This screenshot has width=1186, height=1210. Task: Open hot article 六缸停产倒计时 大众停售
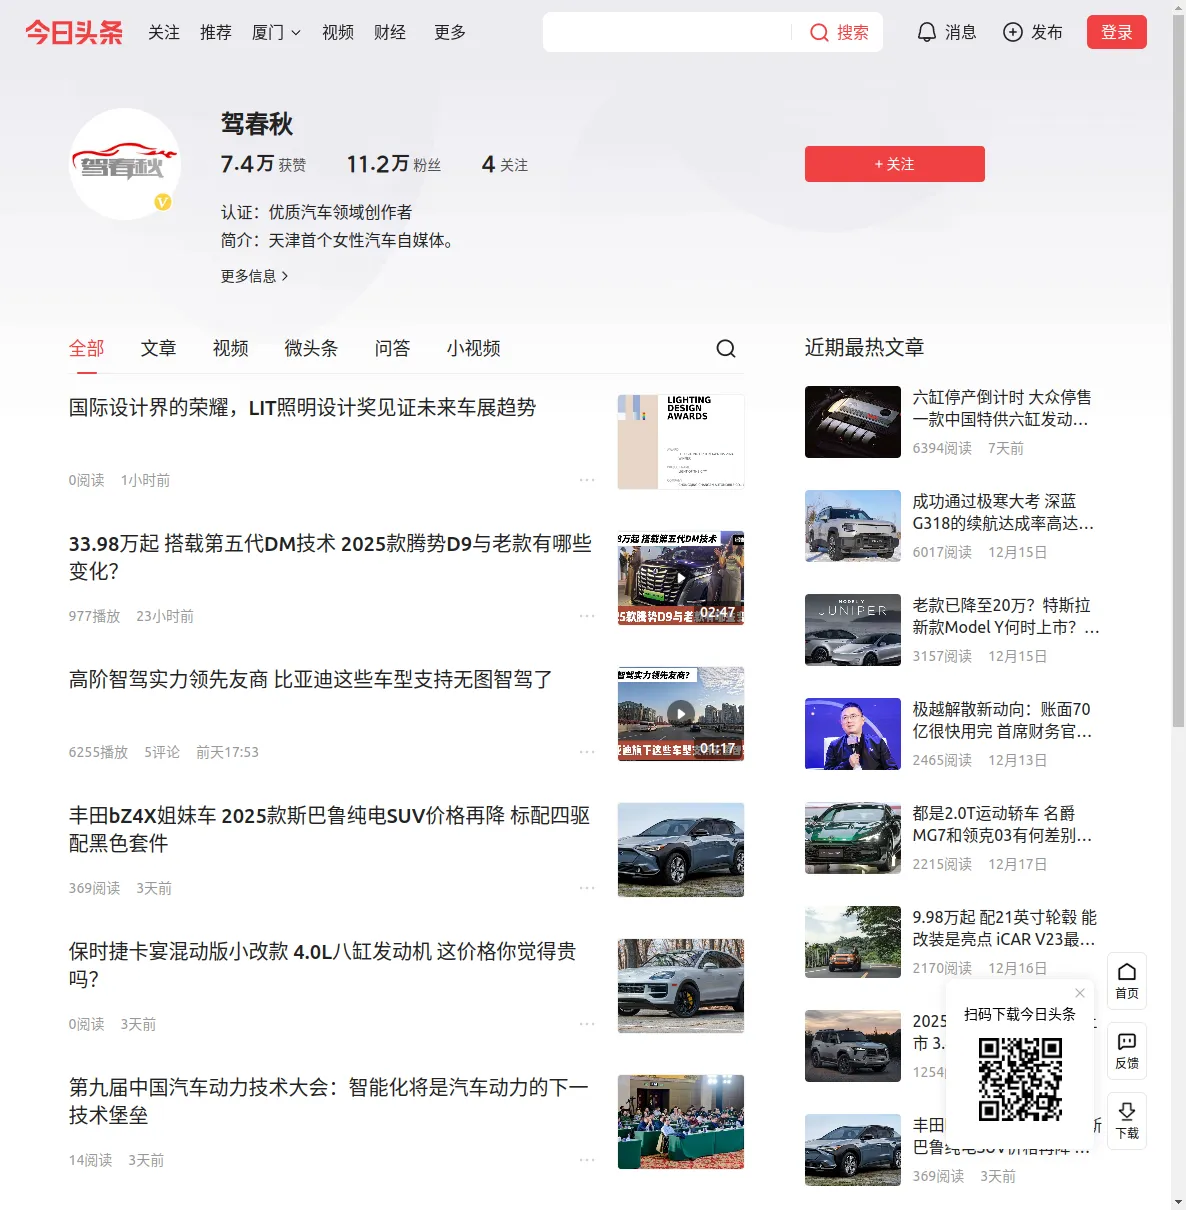[x=1002, y=409]
